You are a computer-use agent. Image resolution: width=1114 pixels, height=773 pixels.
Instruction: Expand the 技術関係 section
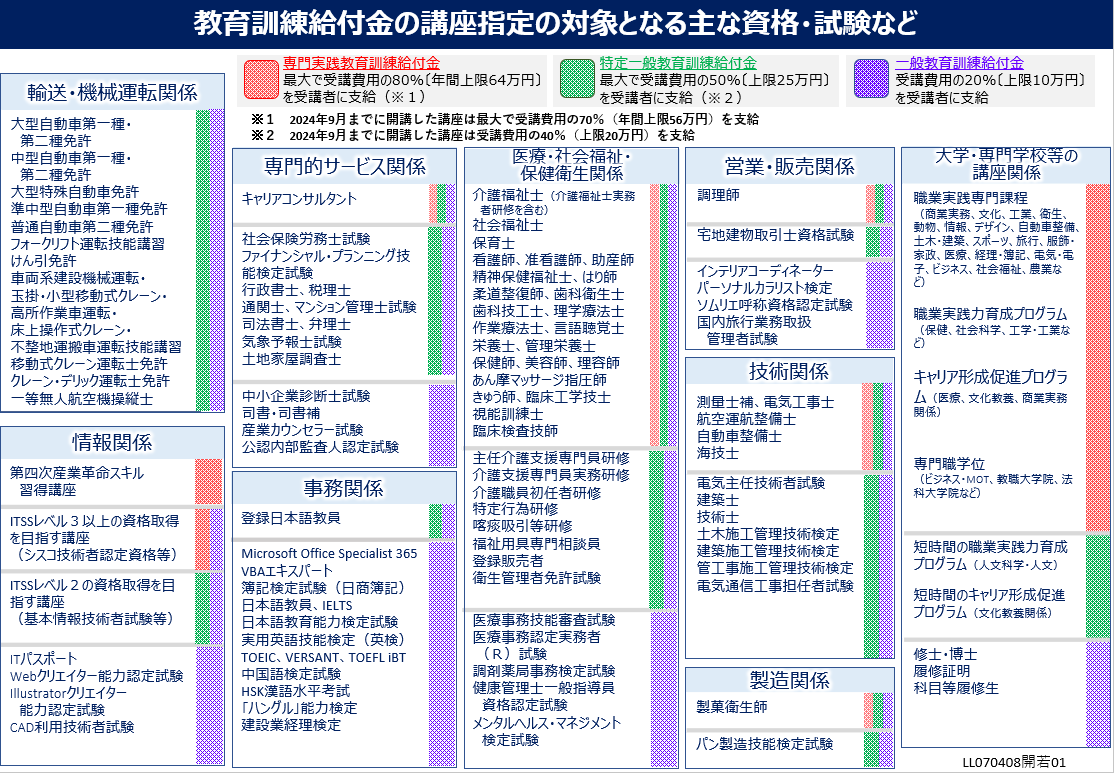point(789,369)
